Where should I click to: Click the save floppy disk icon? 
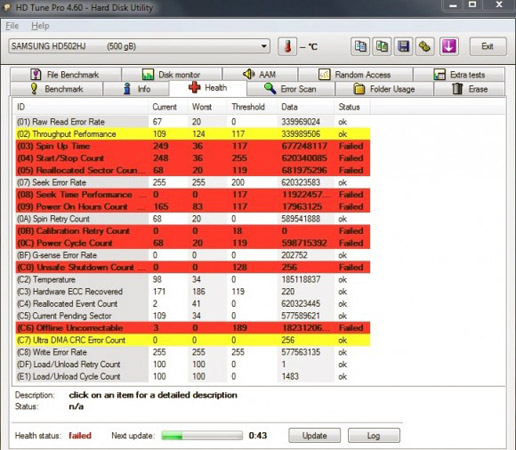(403, 46)
